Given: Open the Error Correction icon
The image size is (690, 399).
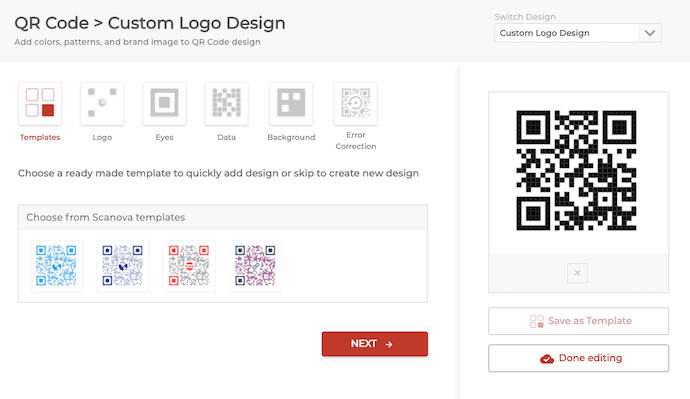Looking at the screenshot, I should click(356, 103).
